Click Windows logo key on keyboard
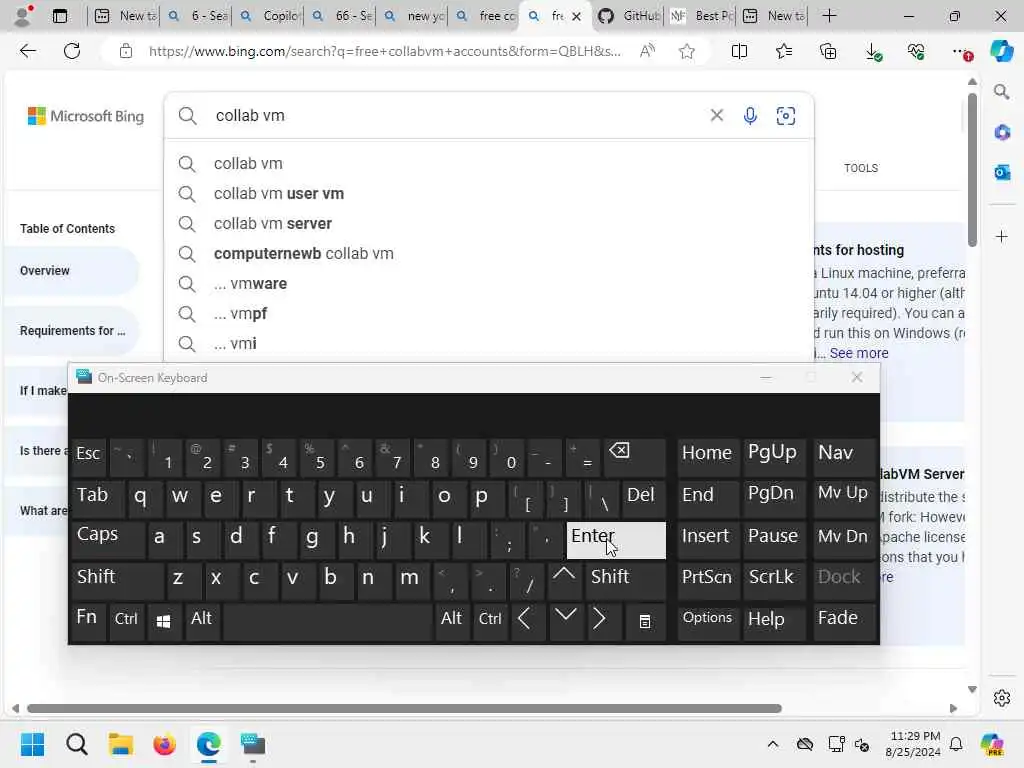 [x=164, y=622]
